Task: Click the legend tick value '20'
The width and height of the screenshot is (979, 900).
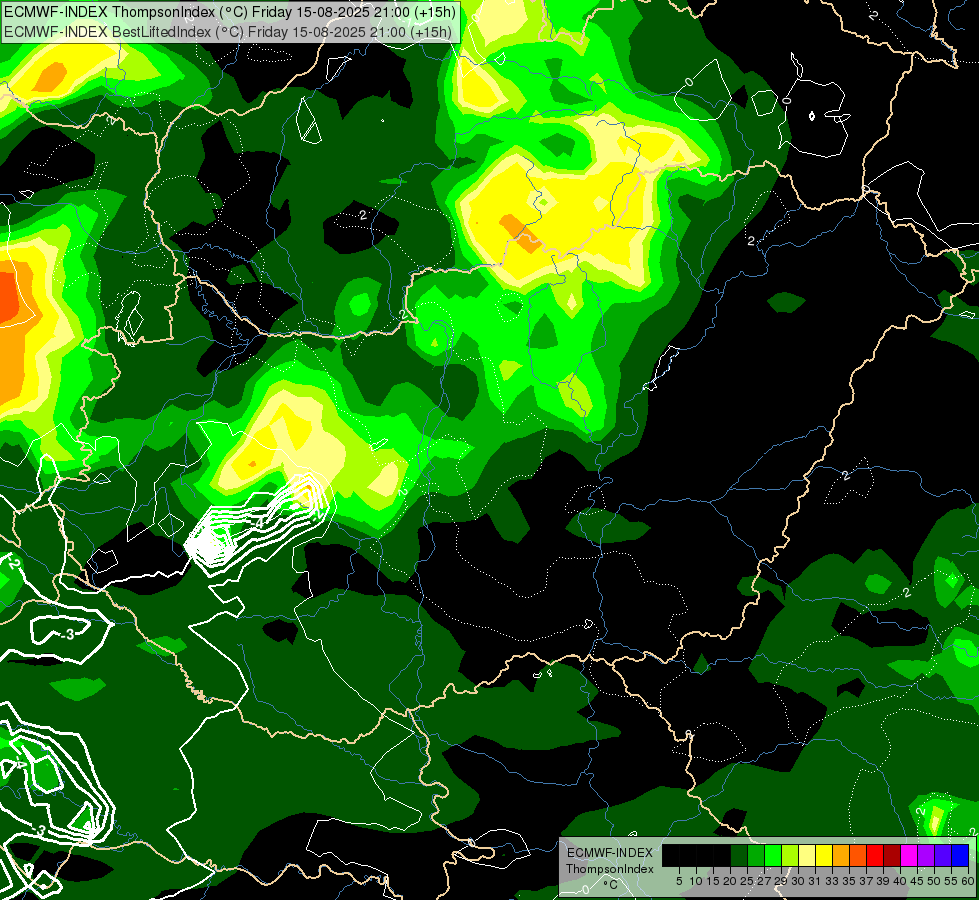Action: point(731,881)
